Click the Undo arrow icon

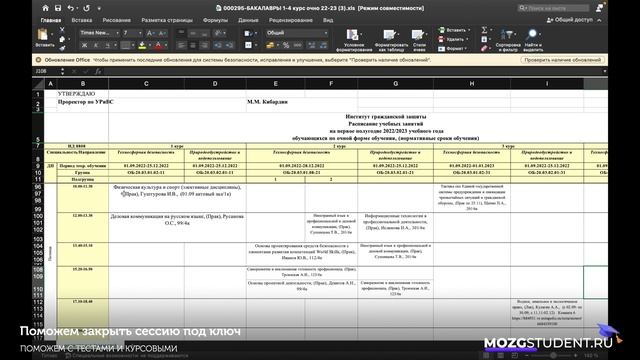point(71,8)
